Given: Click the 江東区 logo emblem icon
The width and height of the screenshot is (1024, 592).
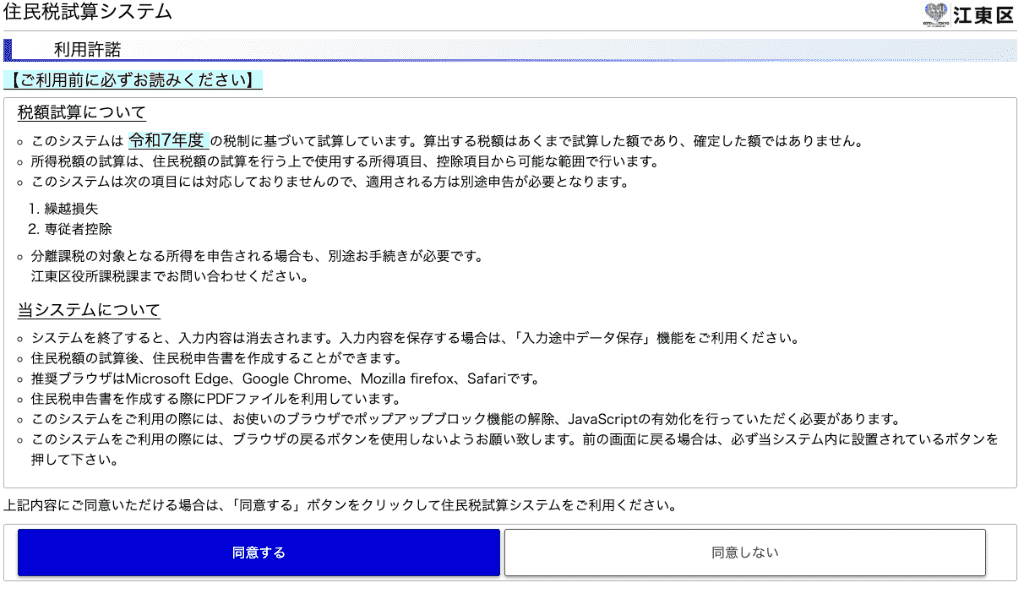Looking at the screenshot, I should coord(936,15).
